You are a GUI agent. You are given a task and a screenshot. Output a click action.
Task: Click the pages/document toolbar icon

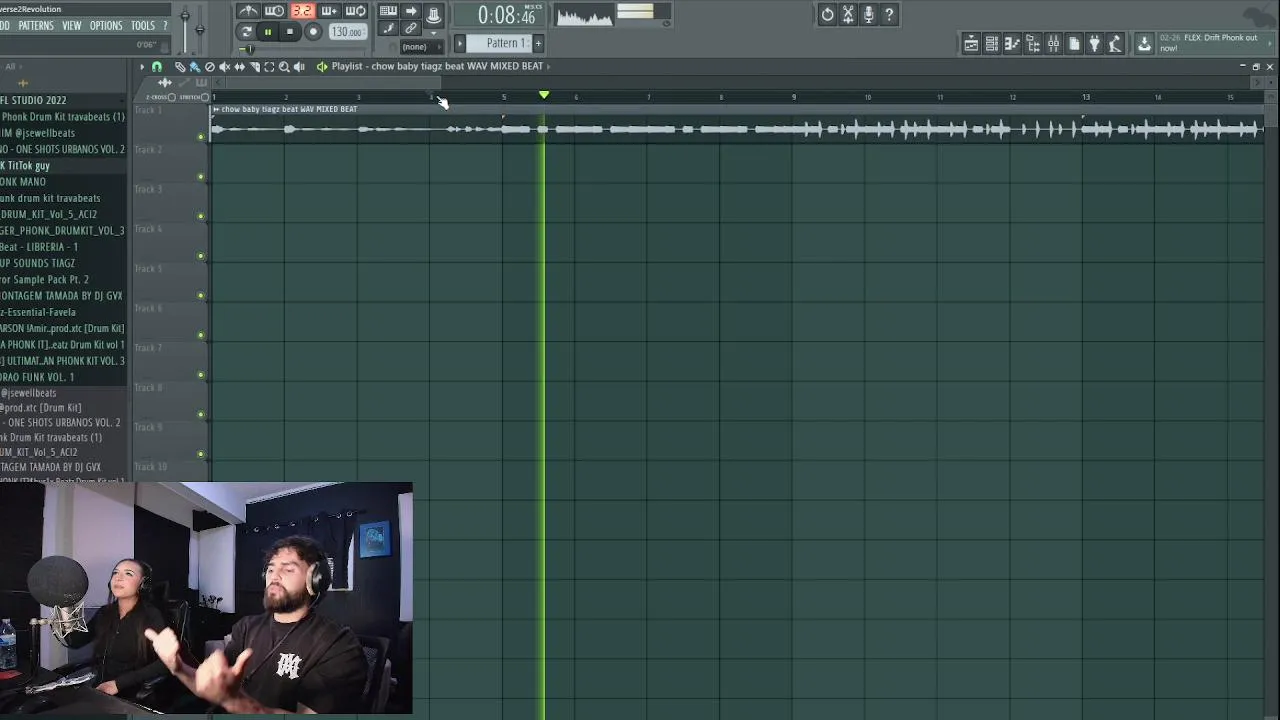1074,44
